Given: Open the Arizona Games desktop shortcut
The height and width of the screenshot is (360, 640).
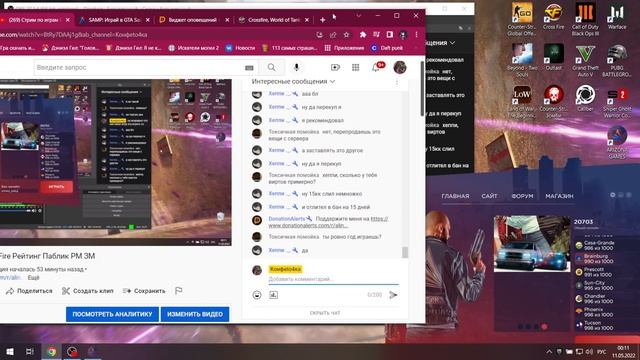Looking at the screenshot, I should point(617,142).
